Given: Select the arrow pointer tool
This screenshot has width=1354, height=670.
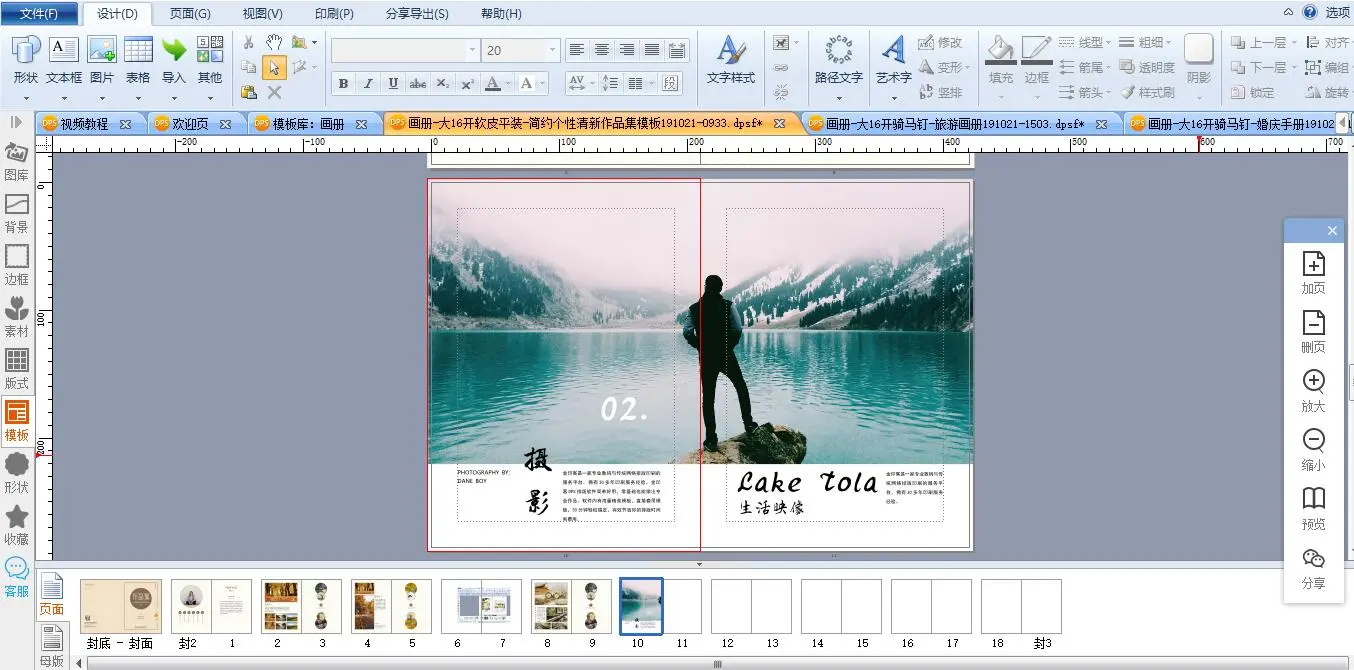Looking at the screenshot, I should click(x=274, y=67).
